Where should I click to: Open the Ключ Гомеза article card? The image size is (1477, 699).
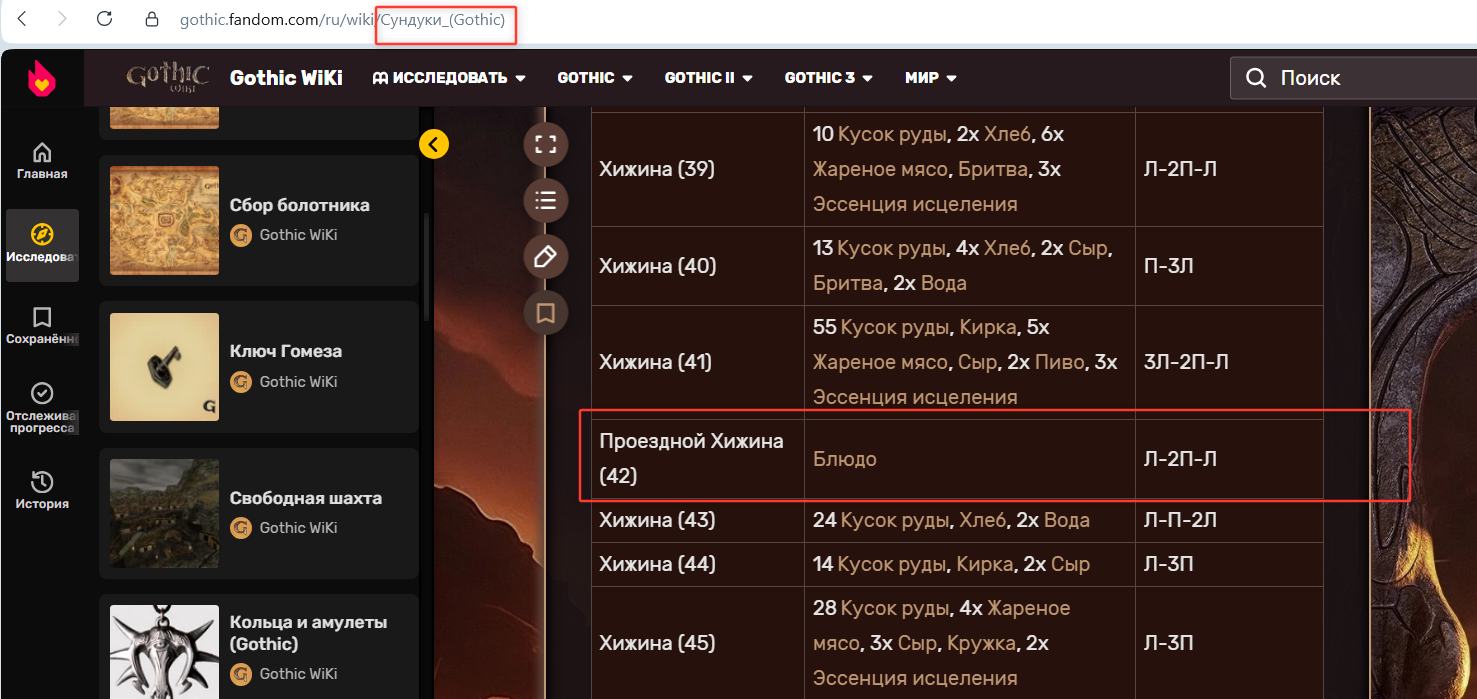click(259, 367)
